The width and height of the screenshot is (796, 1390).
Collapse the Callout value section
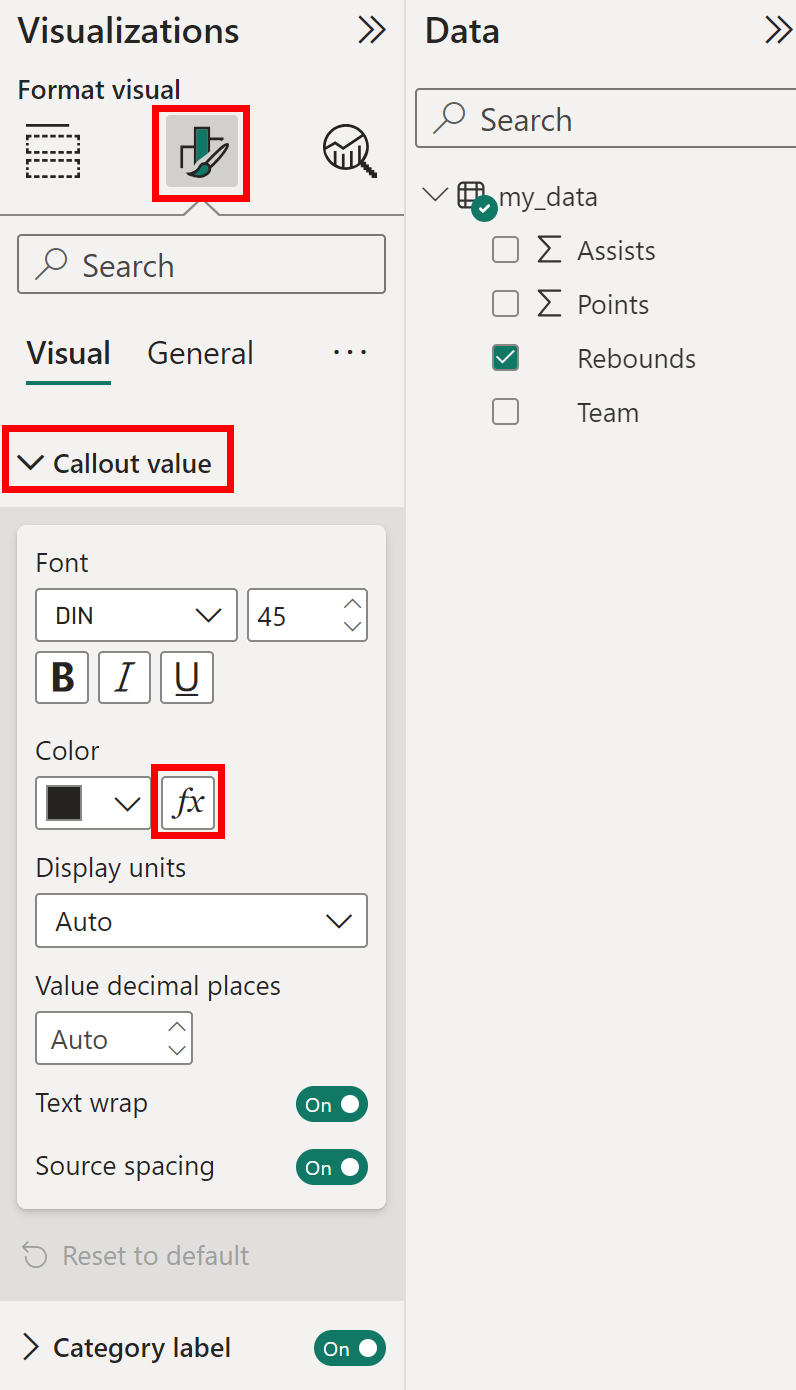tap(31, 461)
